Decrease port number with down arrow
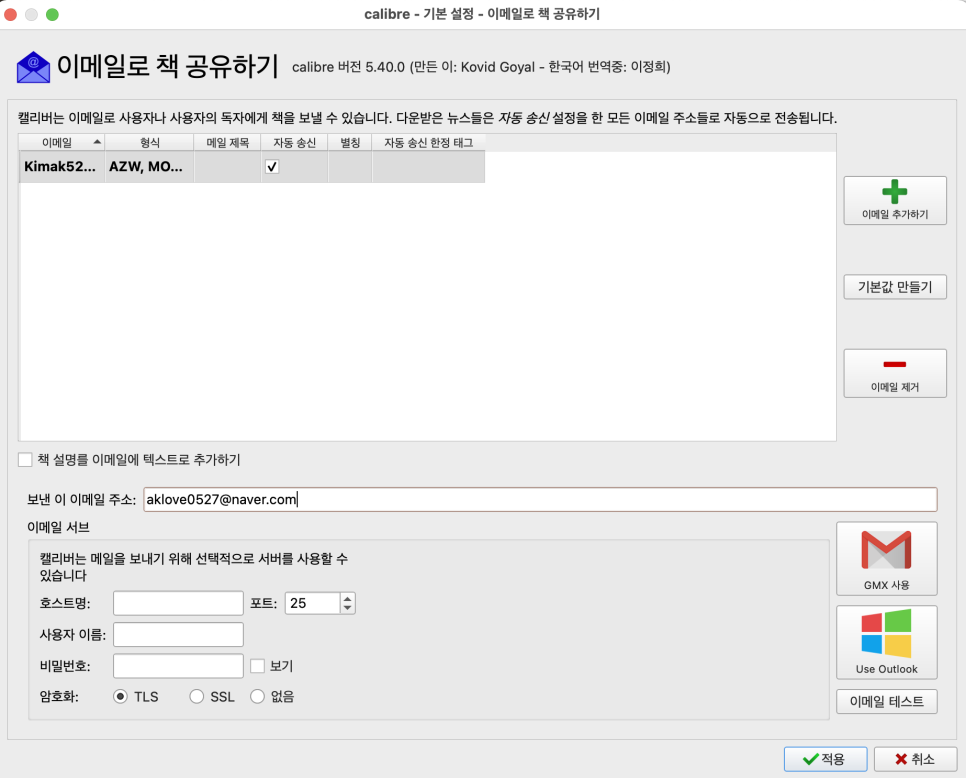 [347, 609]
